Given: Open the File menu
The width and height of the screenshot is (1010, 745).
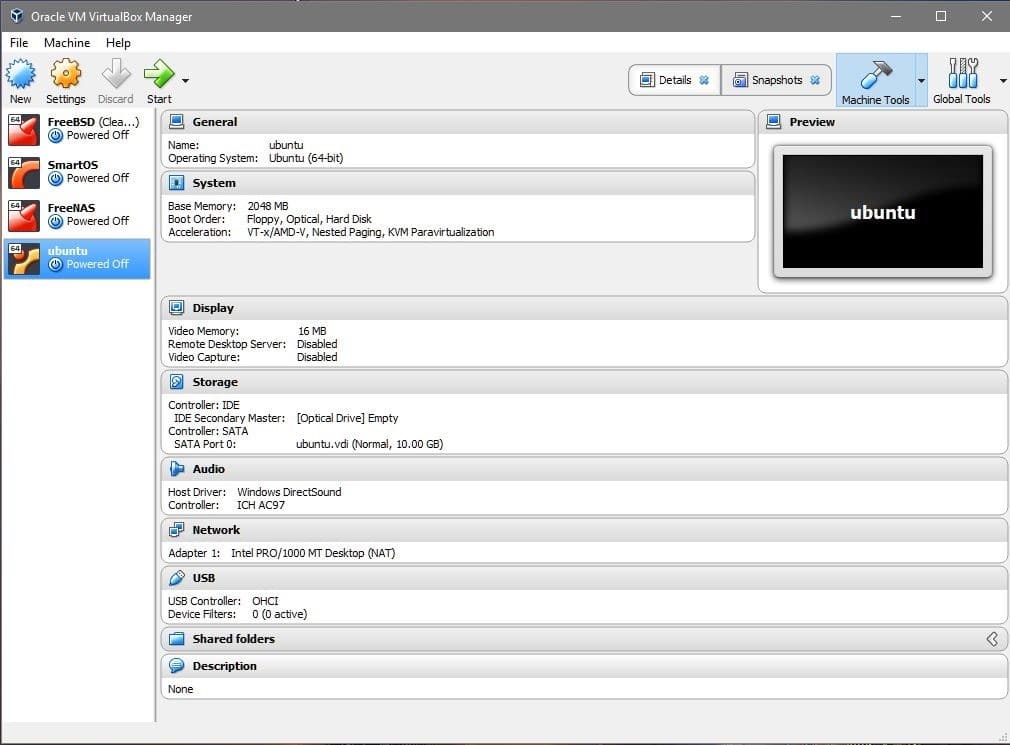Looking at the screenshot, I should point(18,43).
